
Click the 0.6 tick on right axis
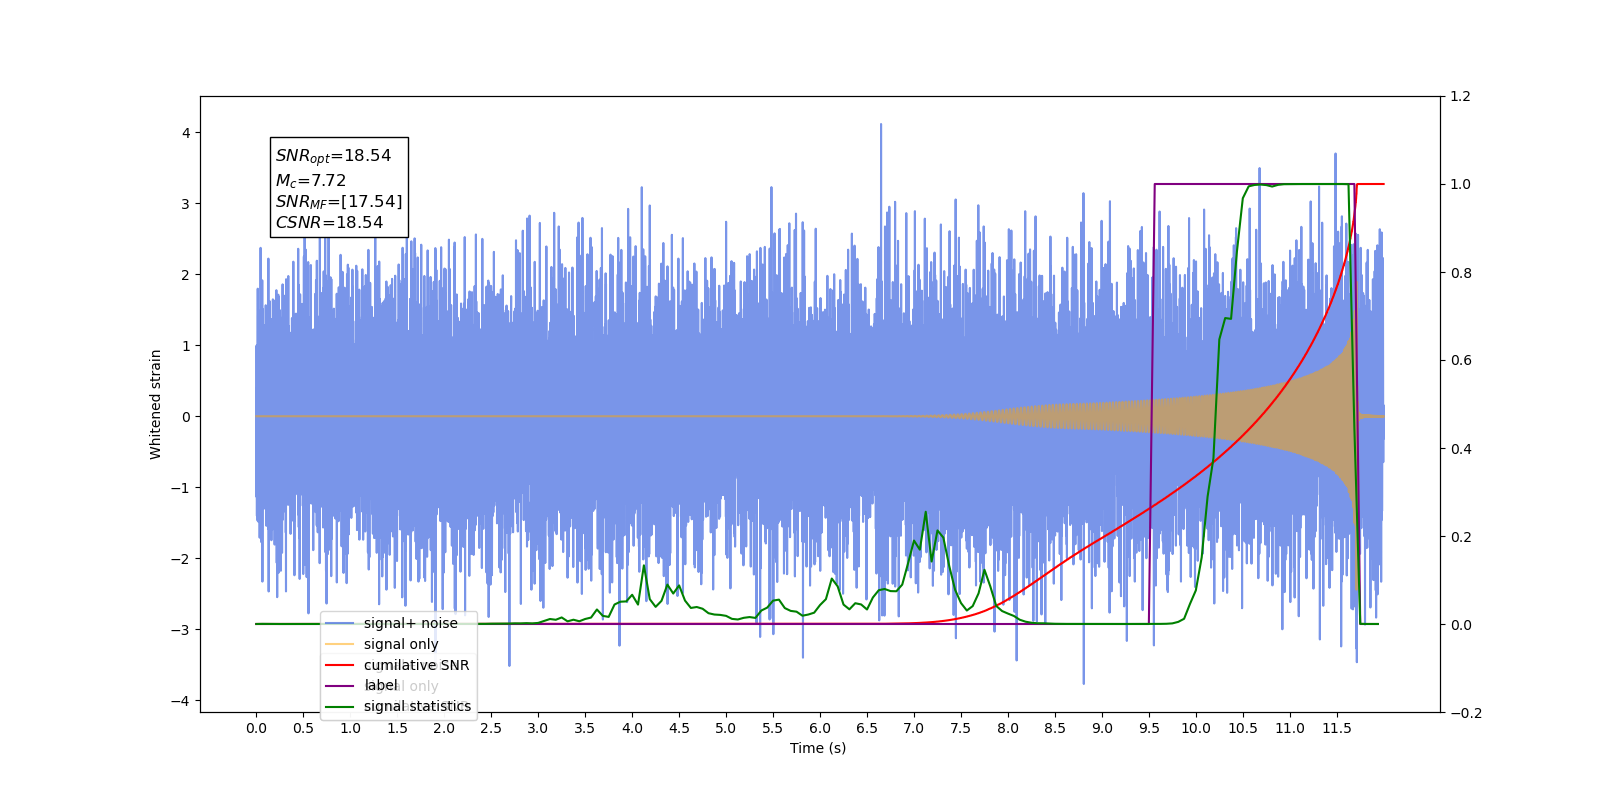tap(1461, 361)
